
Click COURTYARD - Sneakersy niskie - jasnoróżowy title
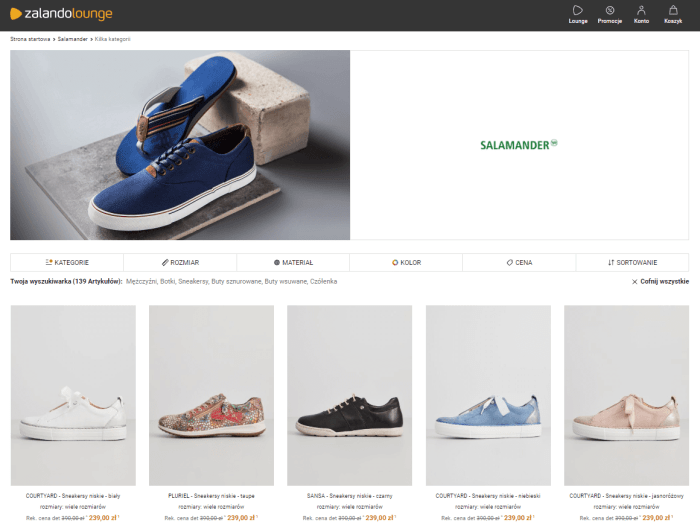click(x=626, y=496)
